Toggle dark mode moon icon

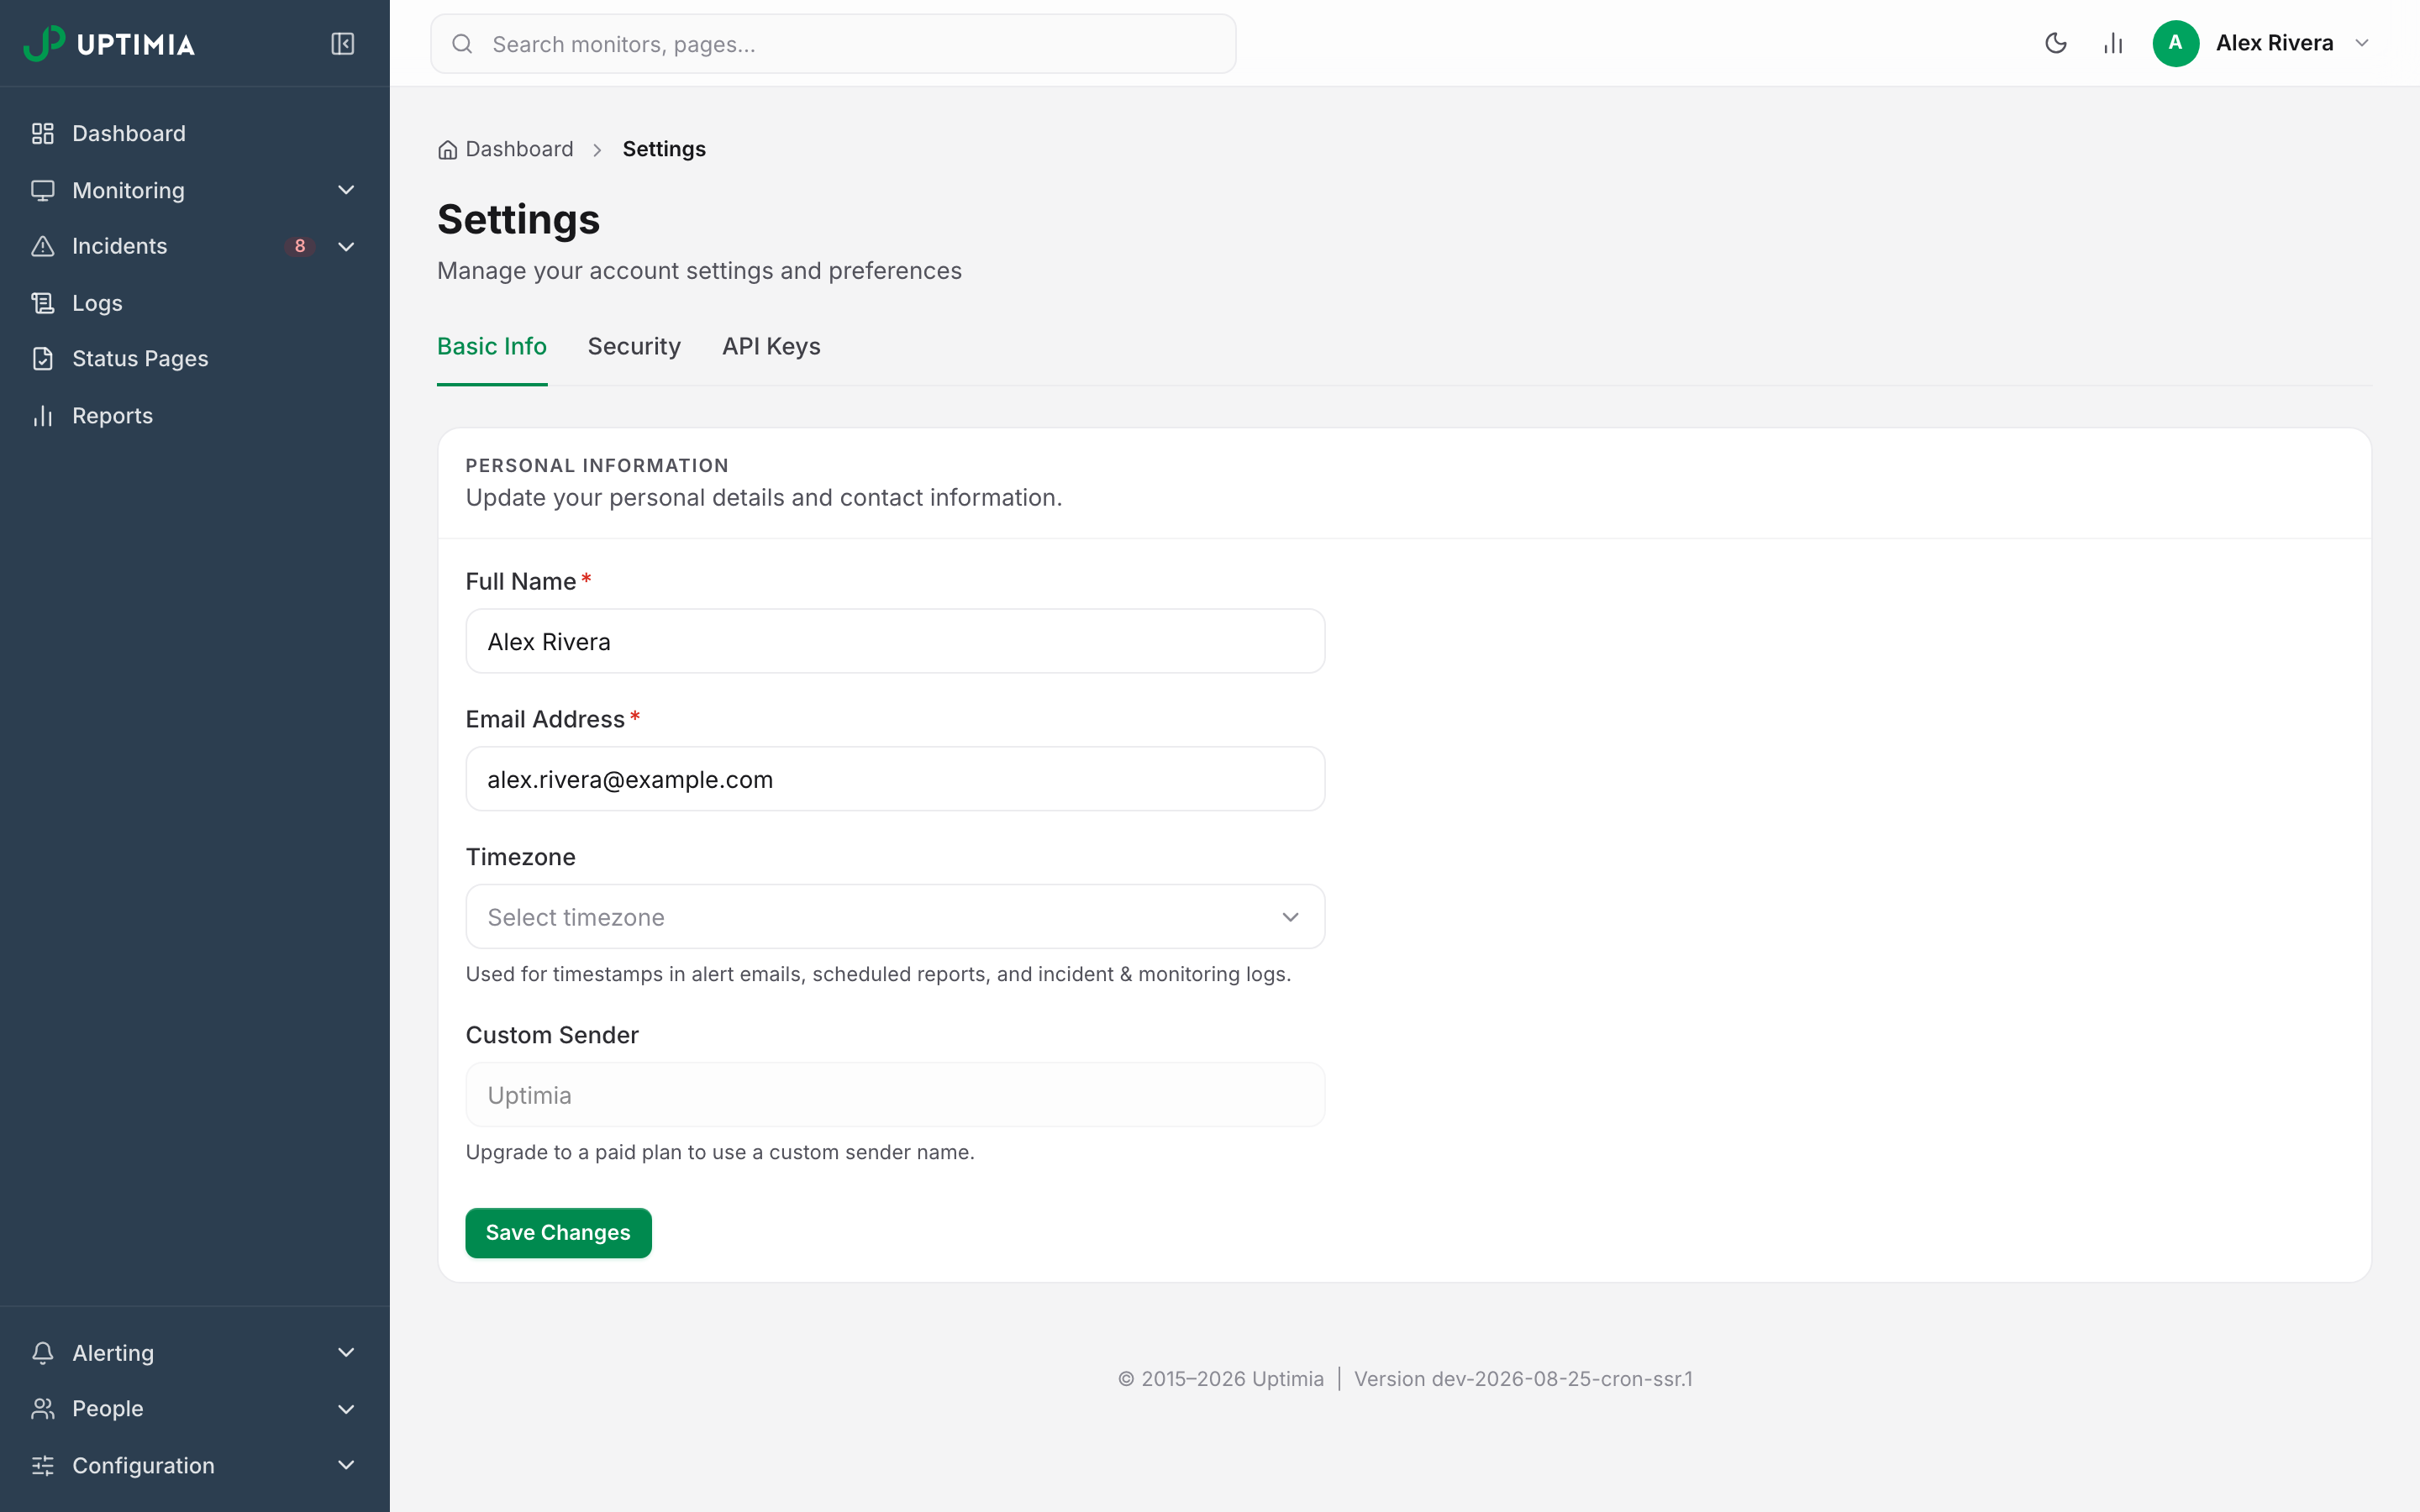2056,43
